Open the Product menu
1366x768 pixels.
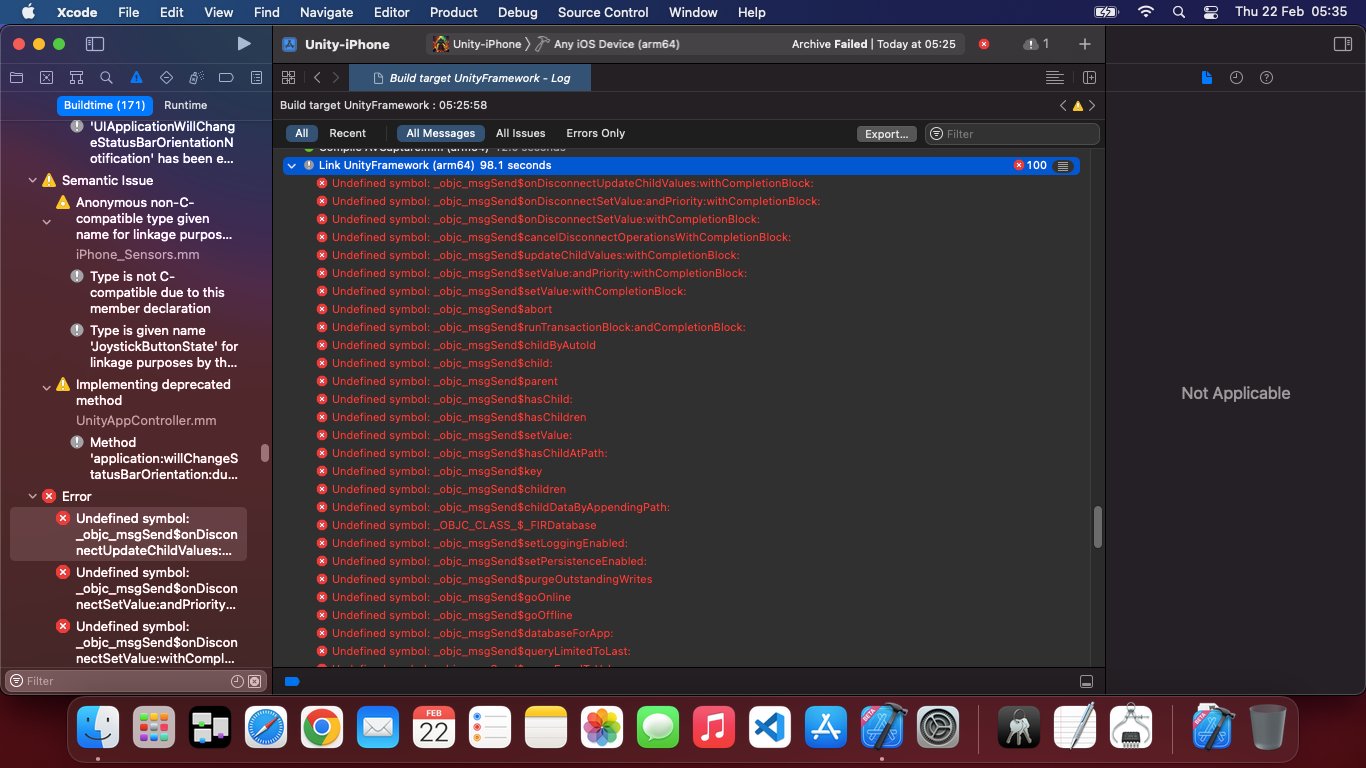(454, 12)
